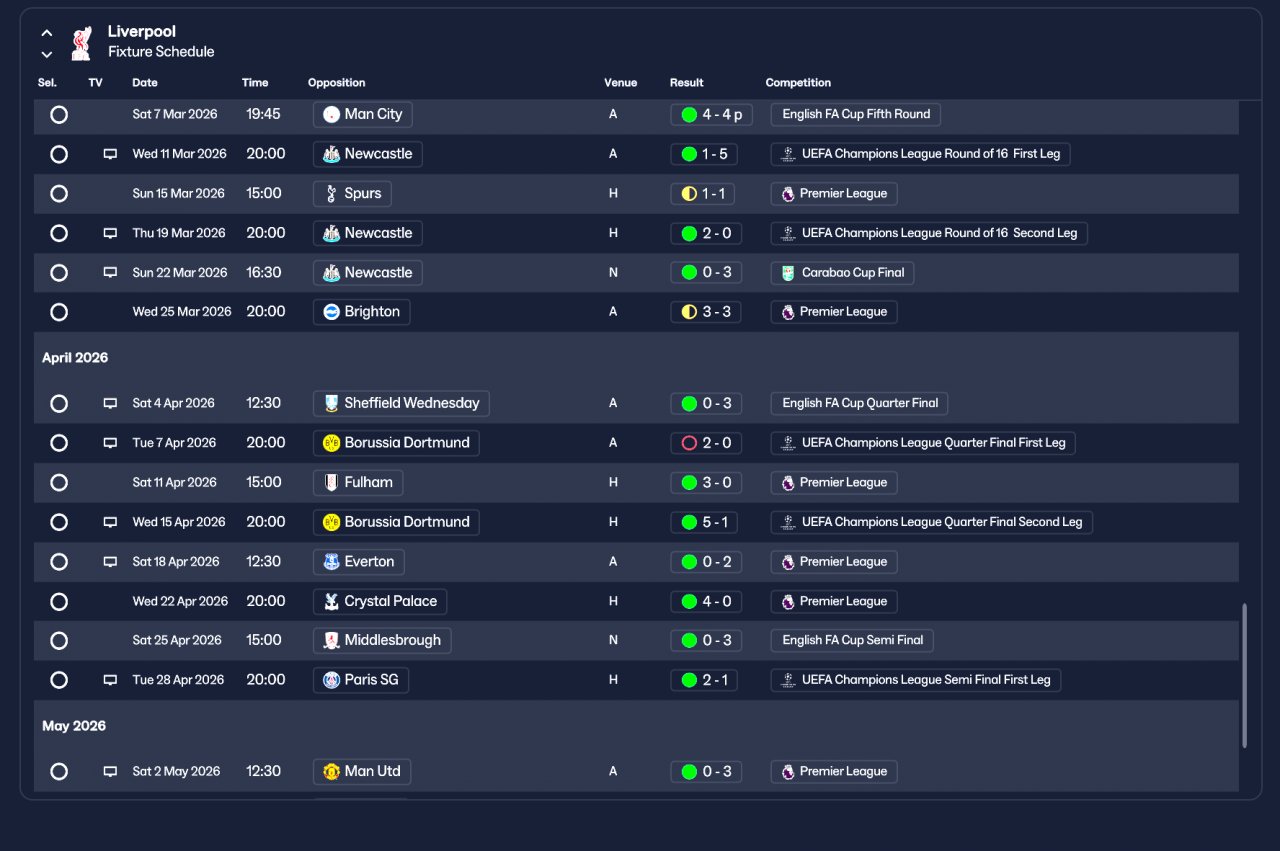Open Brighton opposition button
The image size is (1280, 851).
[x=361, y=312]
